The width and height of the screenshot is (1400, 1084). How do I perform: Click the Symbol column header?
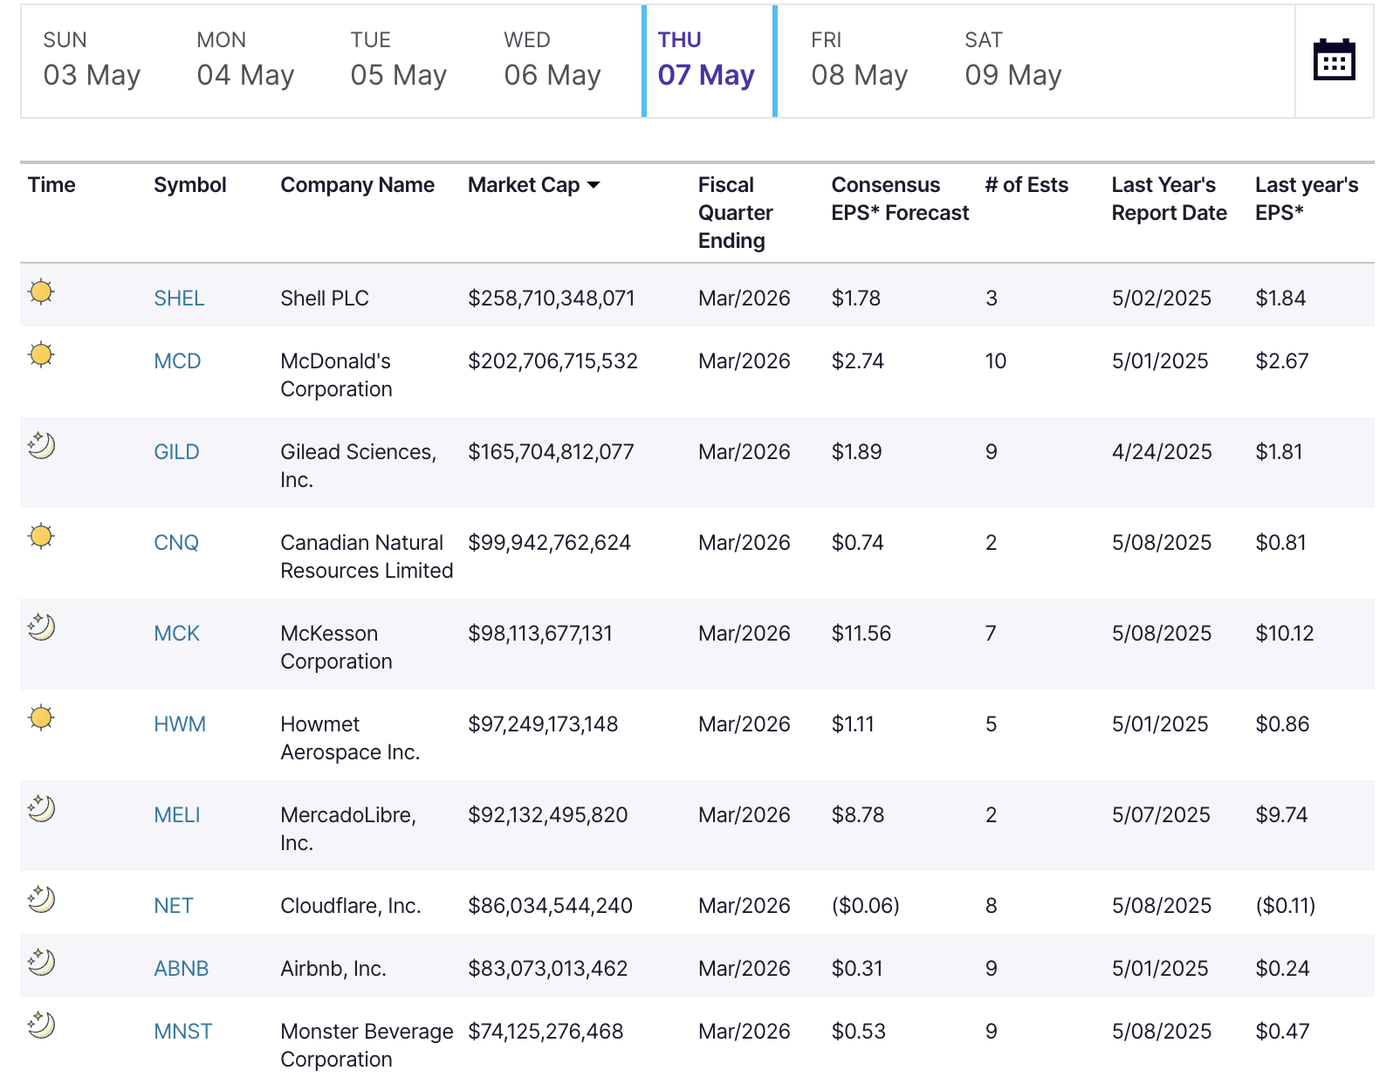190,185
